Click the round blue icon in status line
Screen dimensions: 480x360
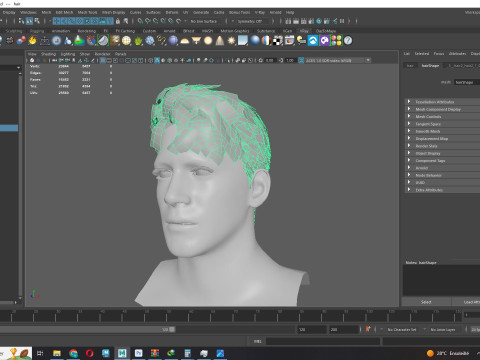click(319, 21)
